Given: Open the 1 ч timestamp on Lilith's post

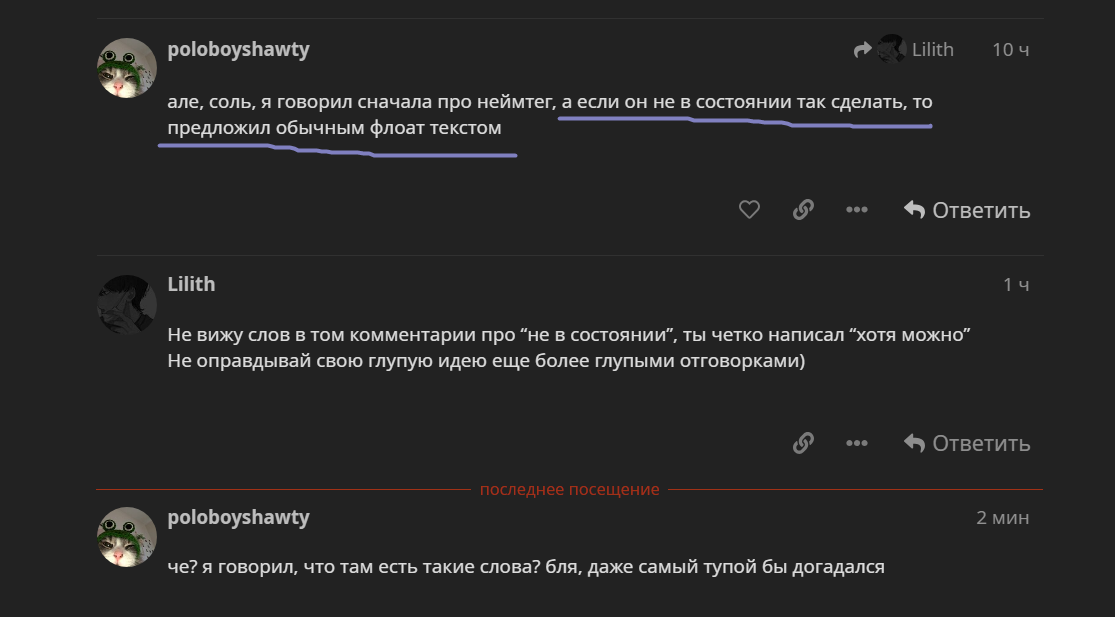Looking at the screenshot, I should [1016, 284].
